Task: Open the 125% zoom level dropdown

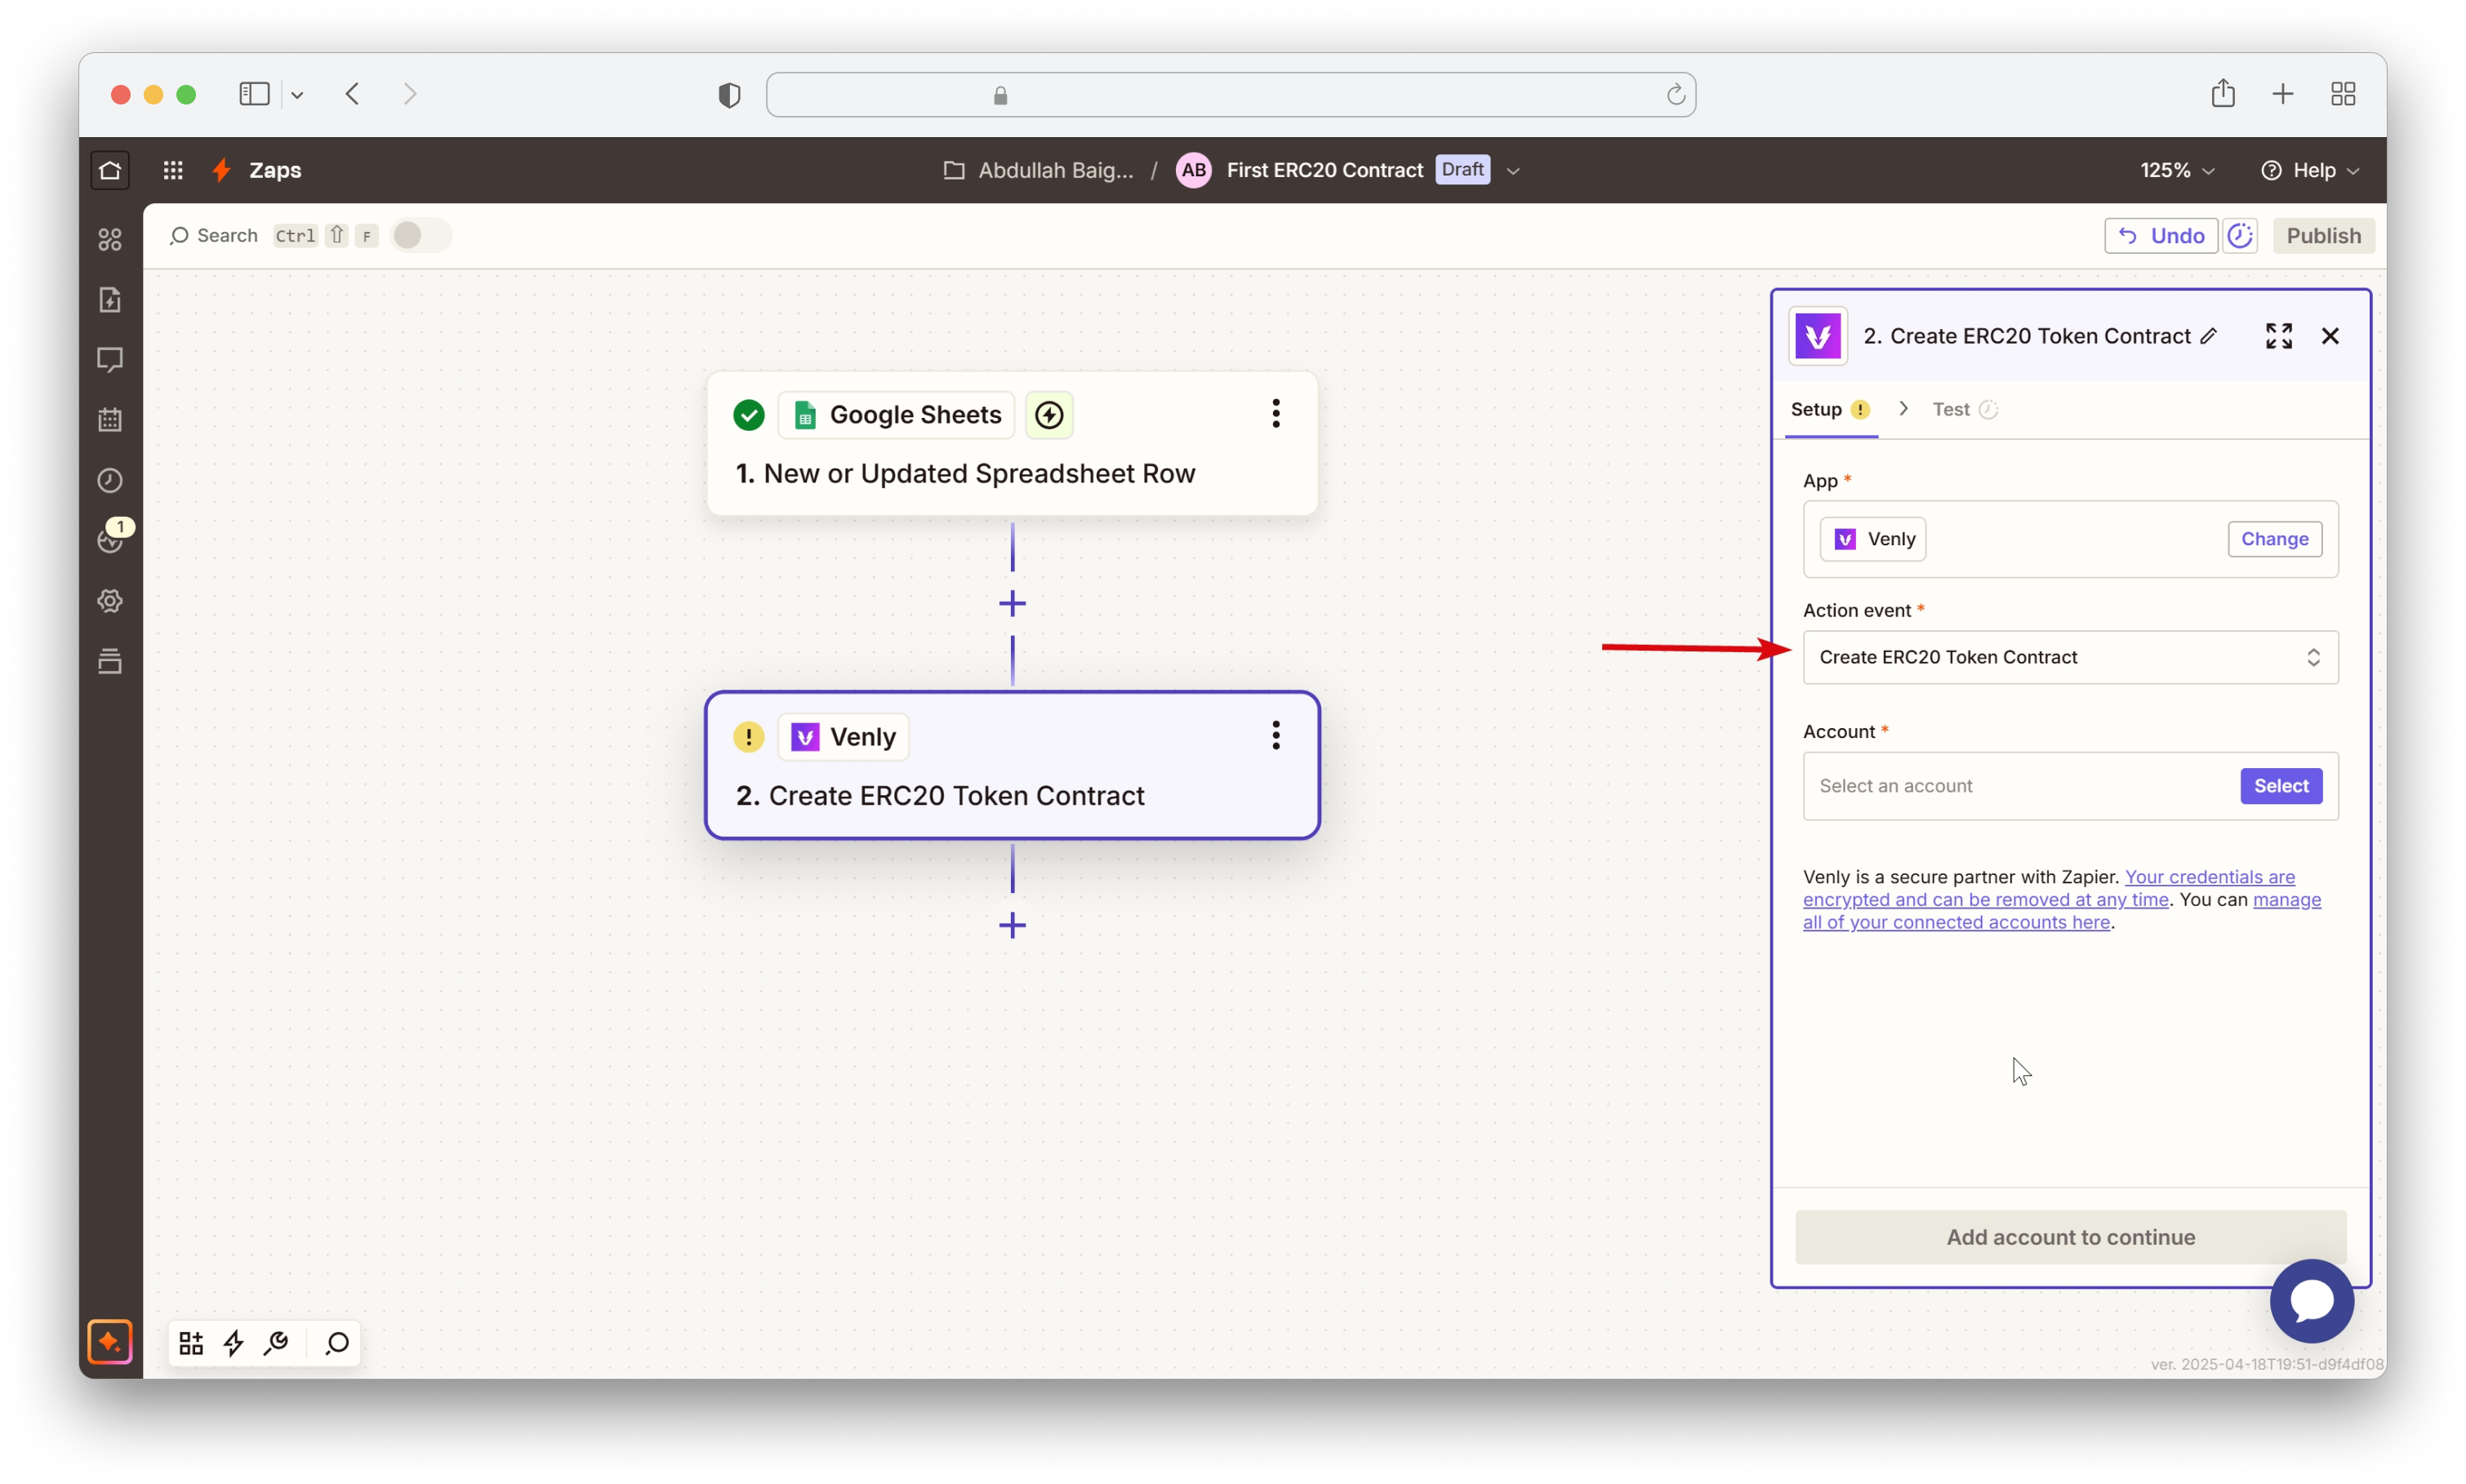Action: (x=2176, y=171)
